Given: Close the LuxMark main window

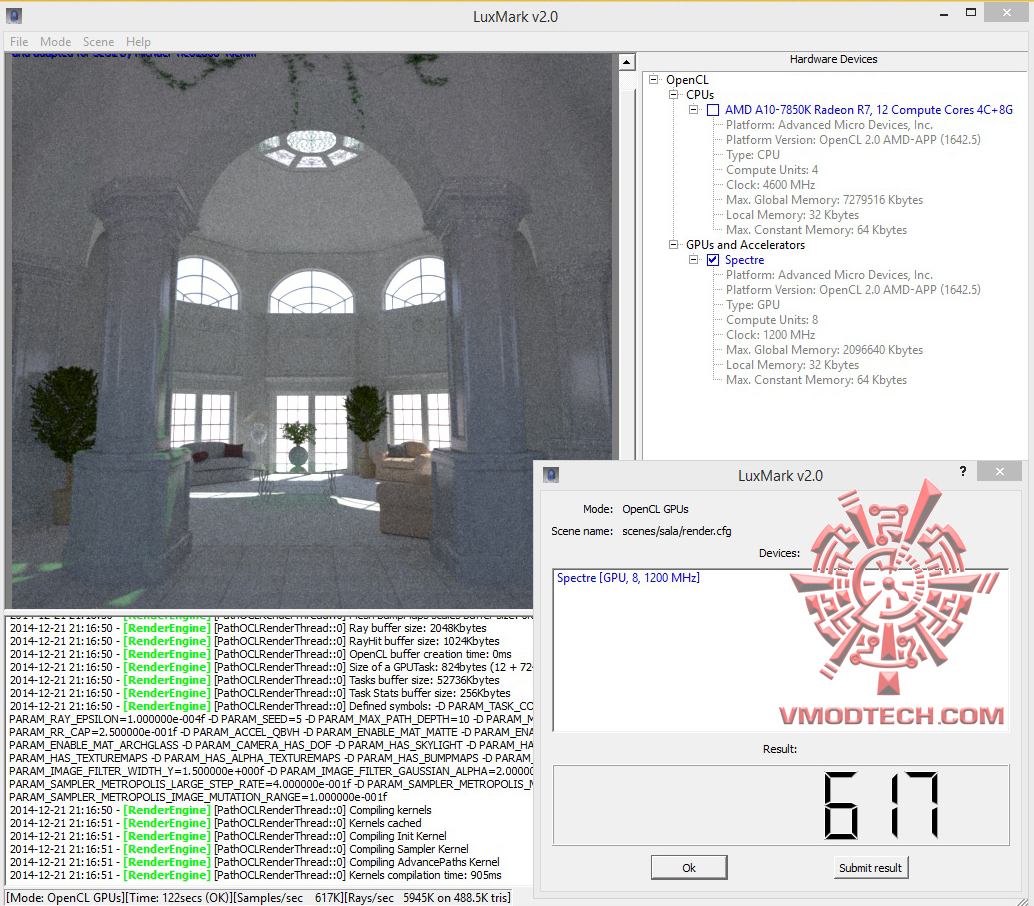Looking at the screenshot, I should point(1006,12).
